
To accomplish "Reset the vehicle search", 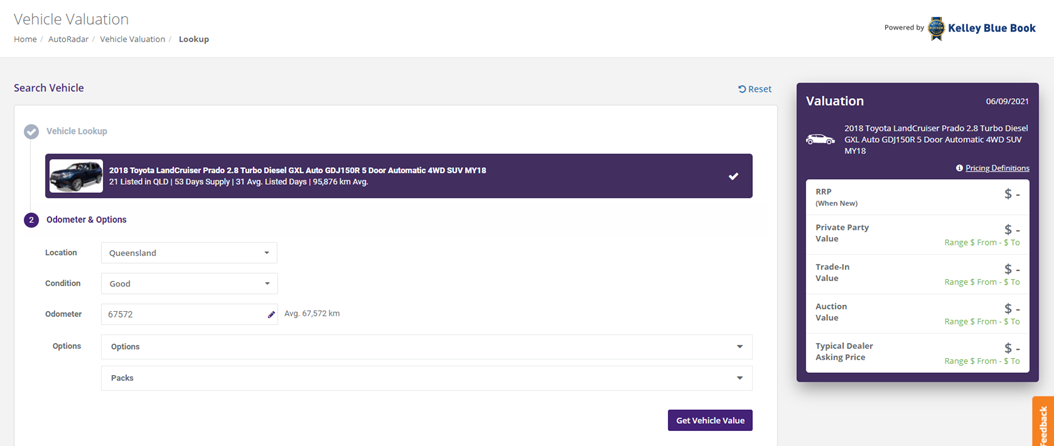I will click(755, 89).
